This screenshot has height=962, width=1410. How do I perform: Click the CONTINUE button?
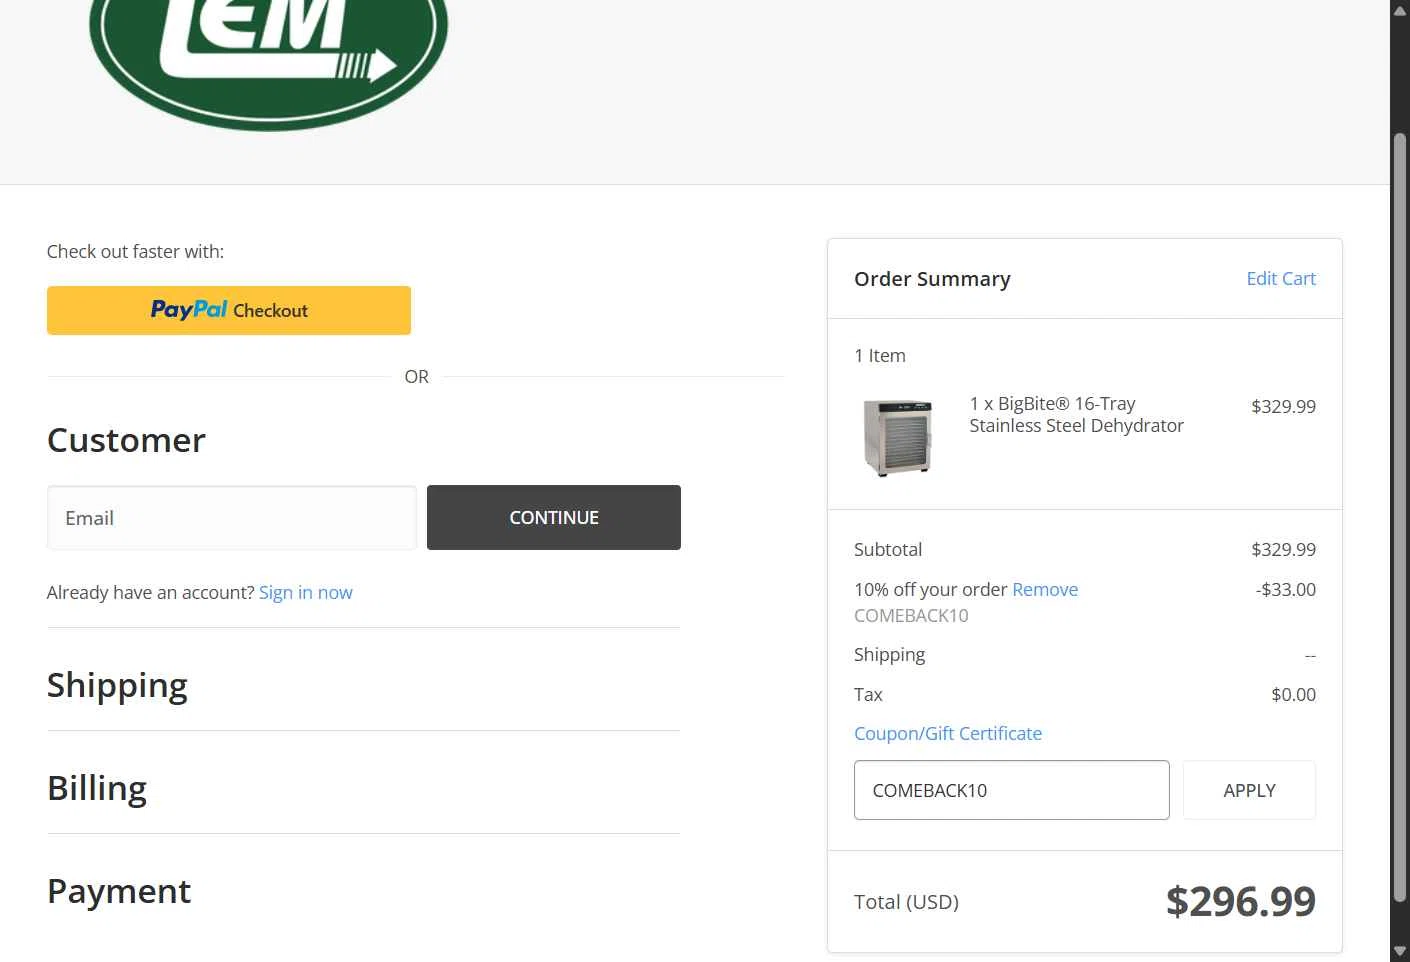554,518
